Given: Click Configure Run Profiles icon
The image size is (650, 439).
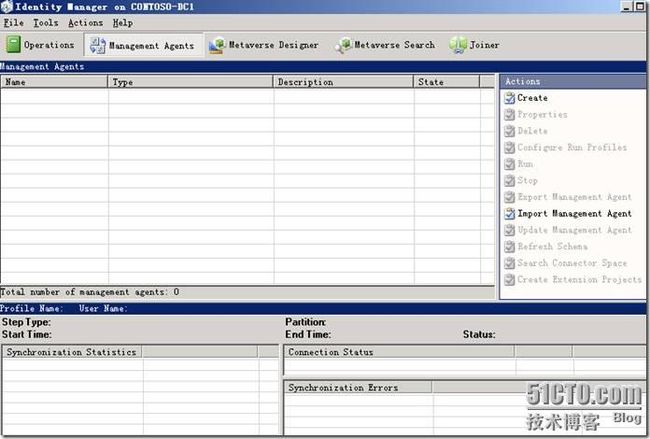Looking at the screenshot, I should pyautogui.click(x=509, y=148).
